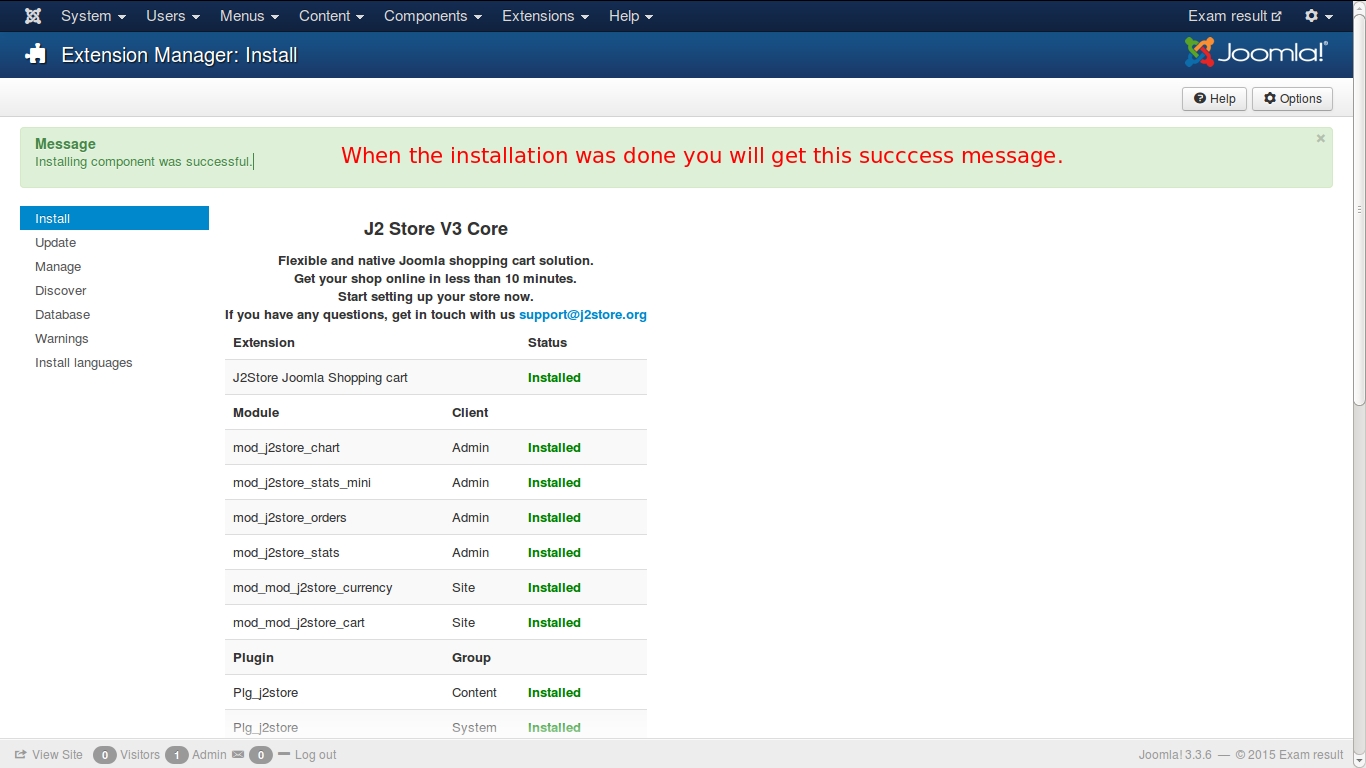Click the Help button in toolbar
This screenshot has width=1366, height=768.
point(1214,99)
